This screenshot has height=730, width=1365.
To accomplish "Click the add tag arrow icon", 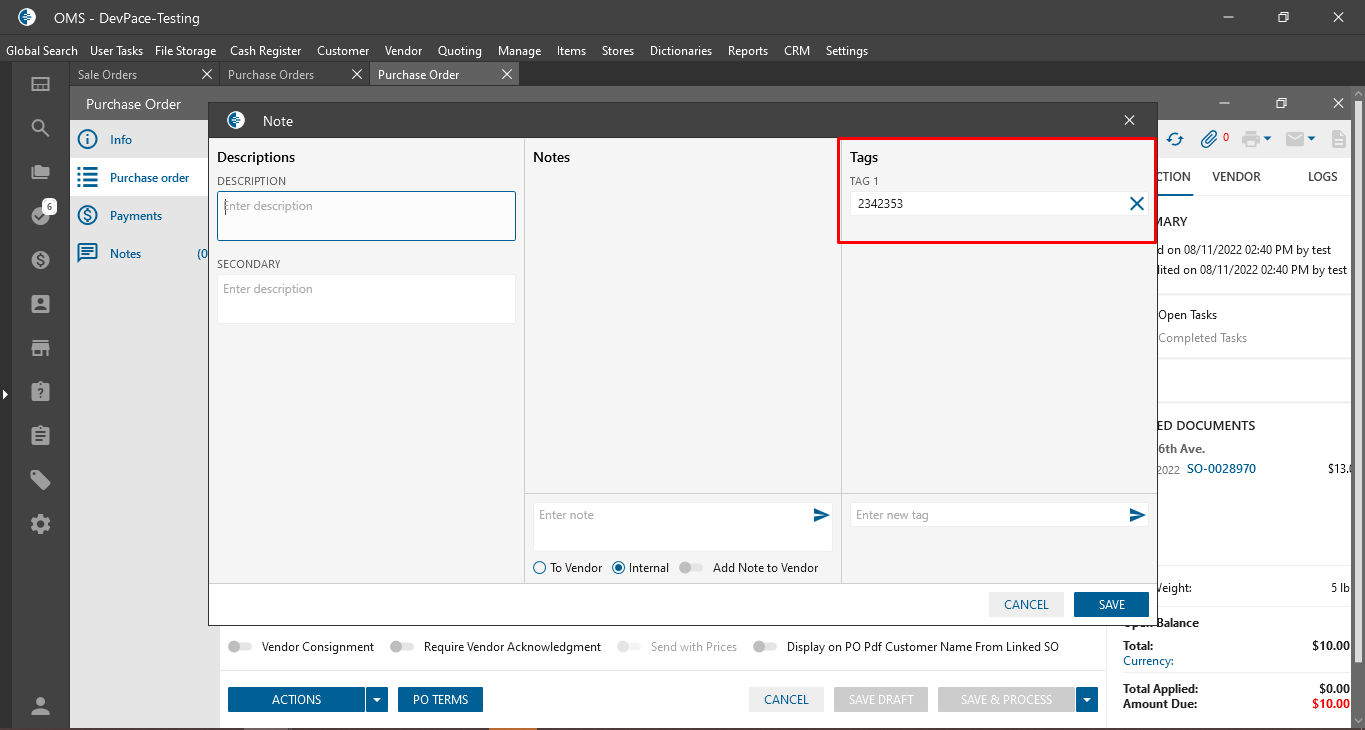I will [1137, 515].
